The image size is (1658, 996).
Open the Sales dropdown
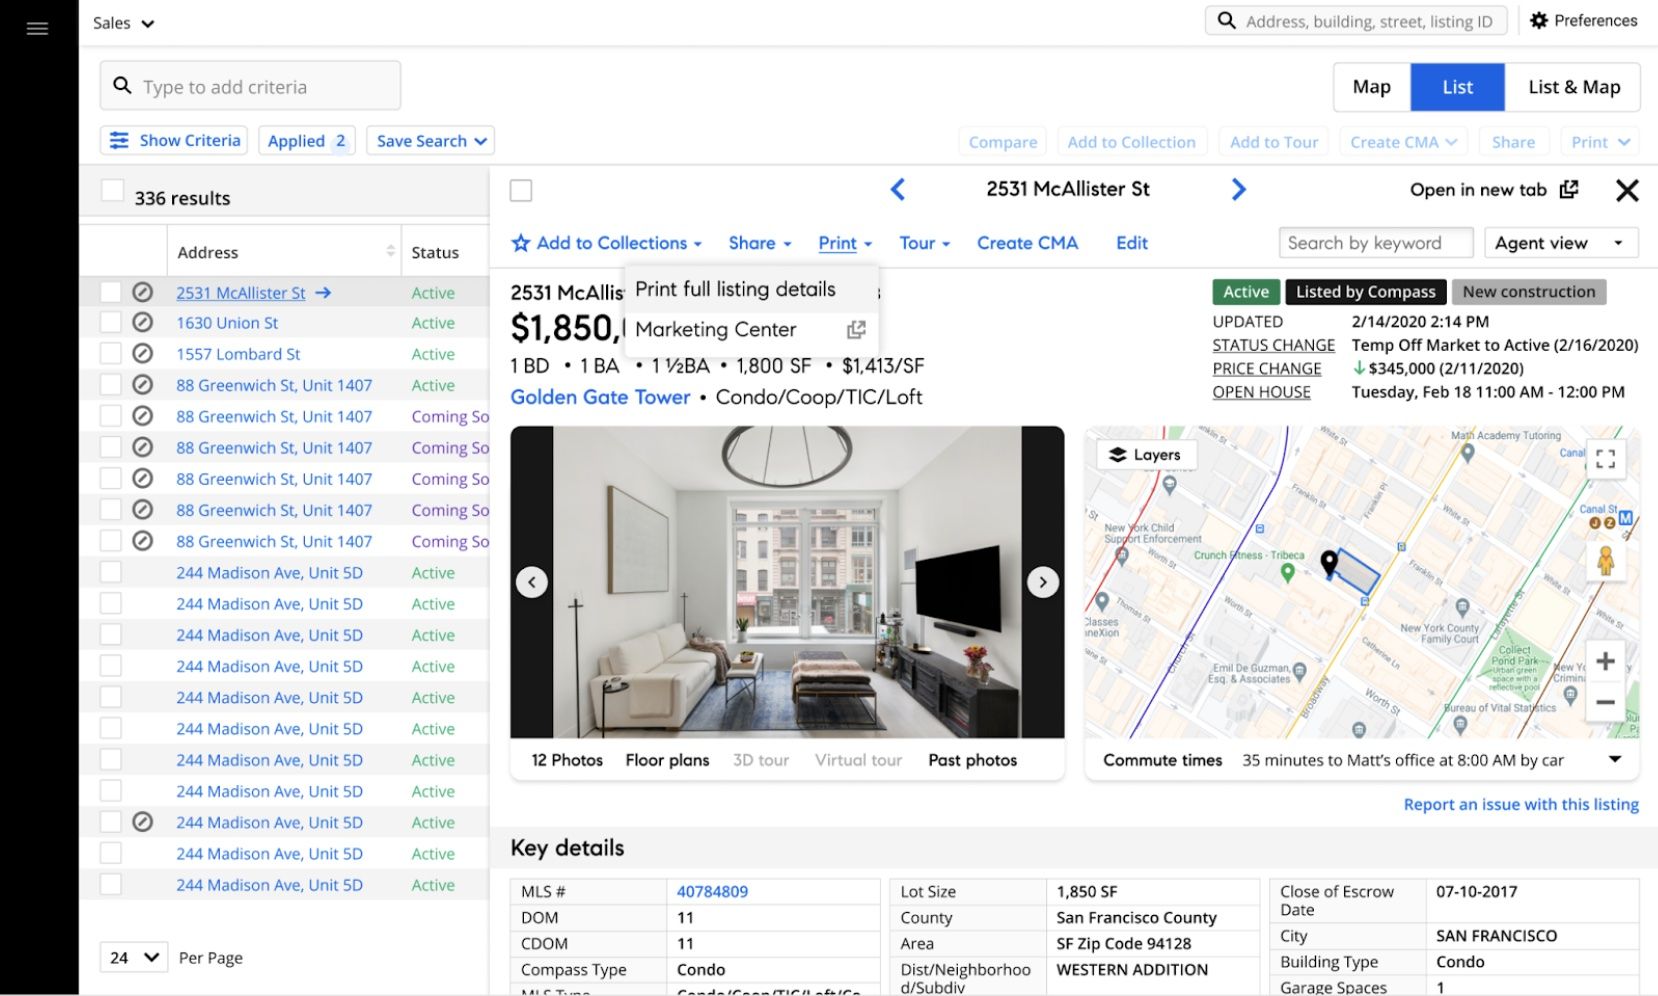pos(123,23)
